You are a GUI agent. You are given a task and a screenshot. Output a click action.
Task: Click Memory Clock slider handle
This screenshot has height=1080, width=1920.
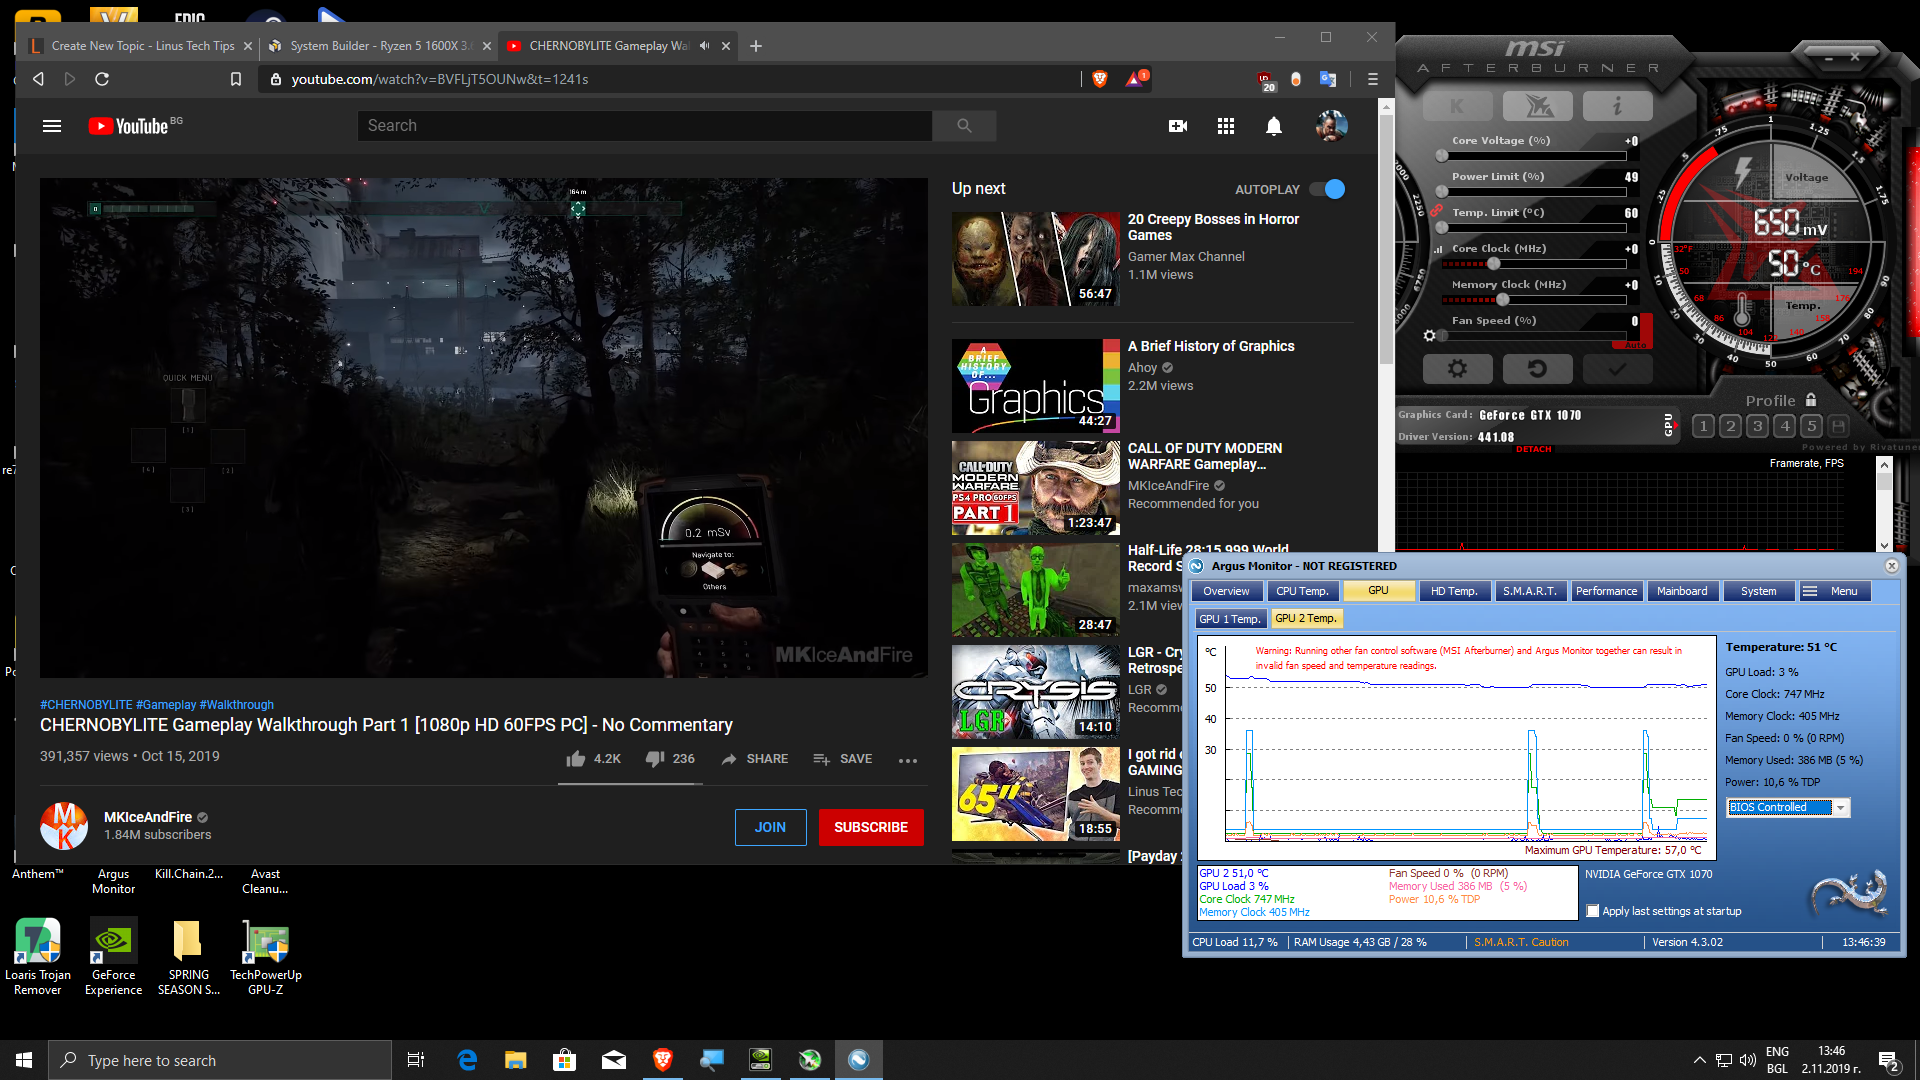tap(1502, 300)
